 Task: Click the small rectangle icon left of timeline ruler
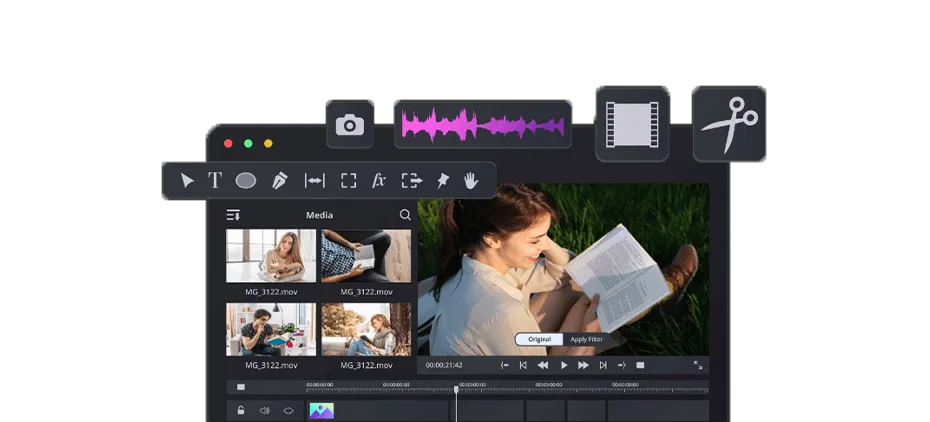241,387
